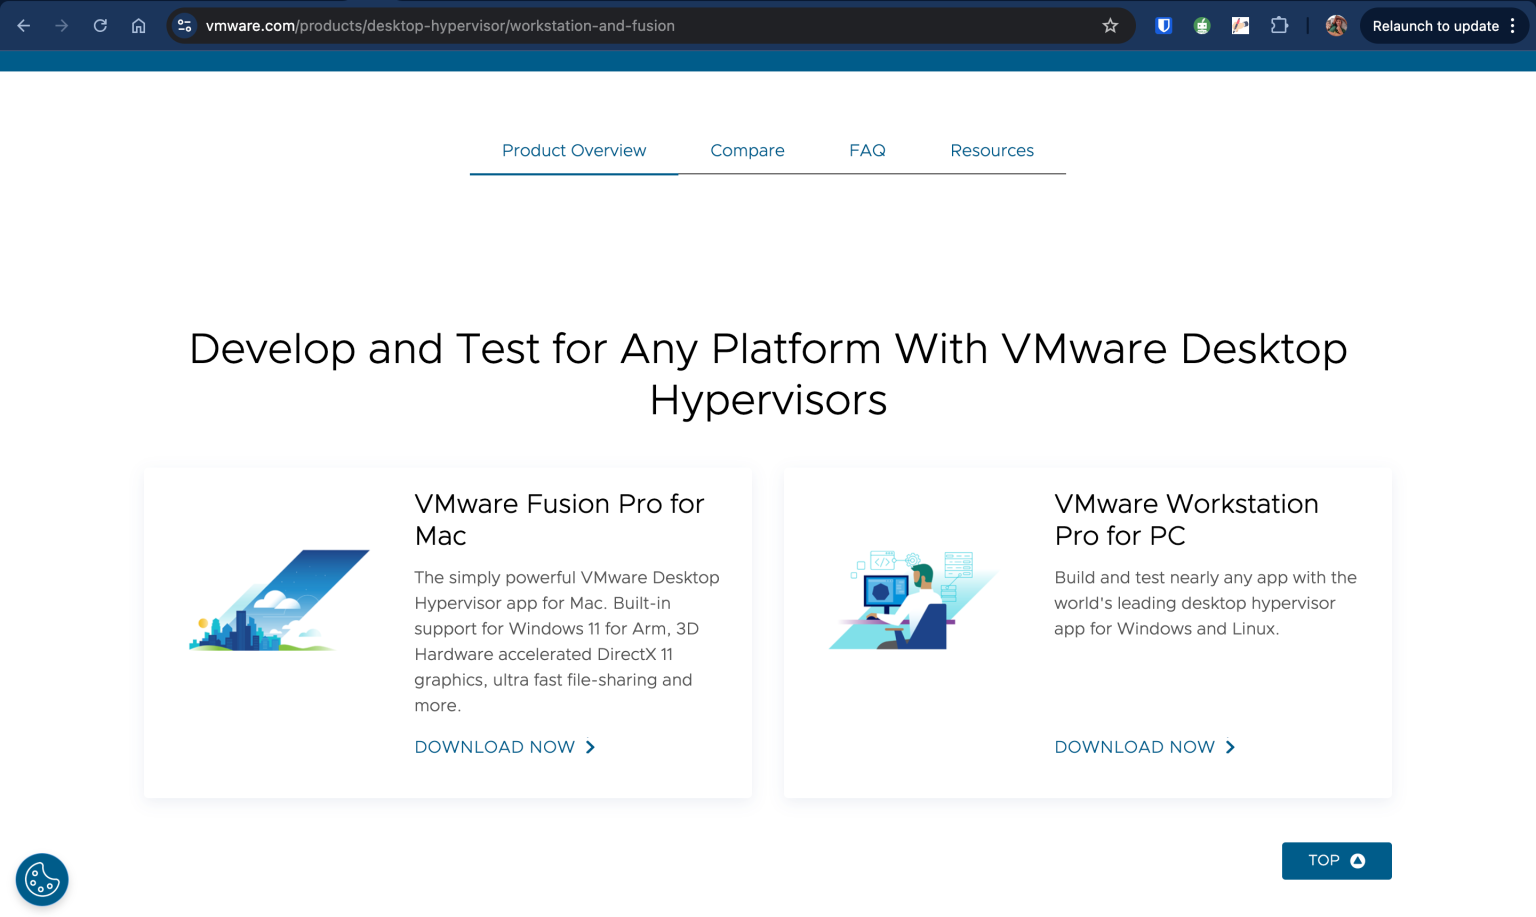
Task: Open the shield ad-blocker extension
Action: point(1163,26)
